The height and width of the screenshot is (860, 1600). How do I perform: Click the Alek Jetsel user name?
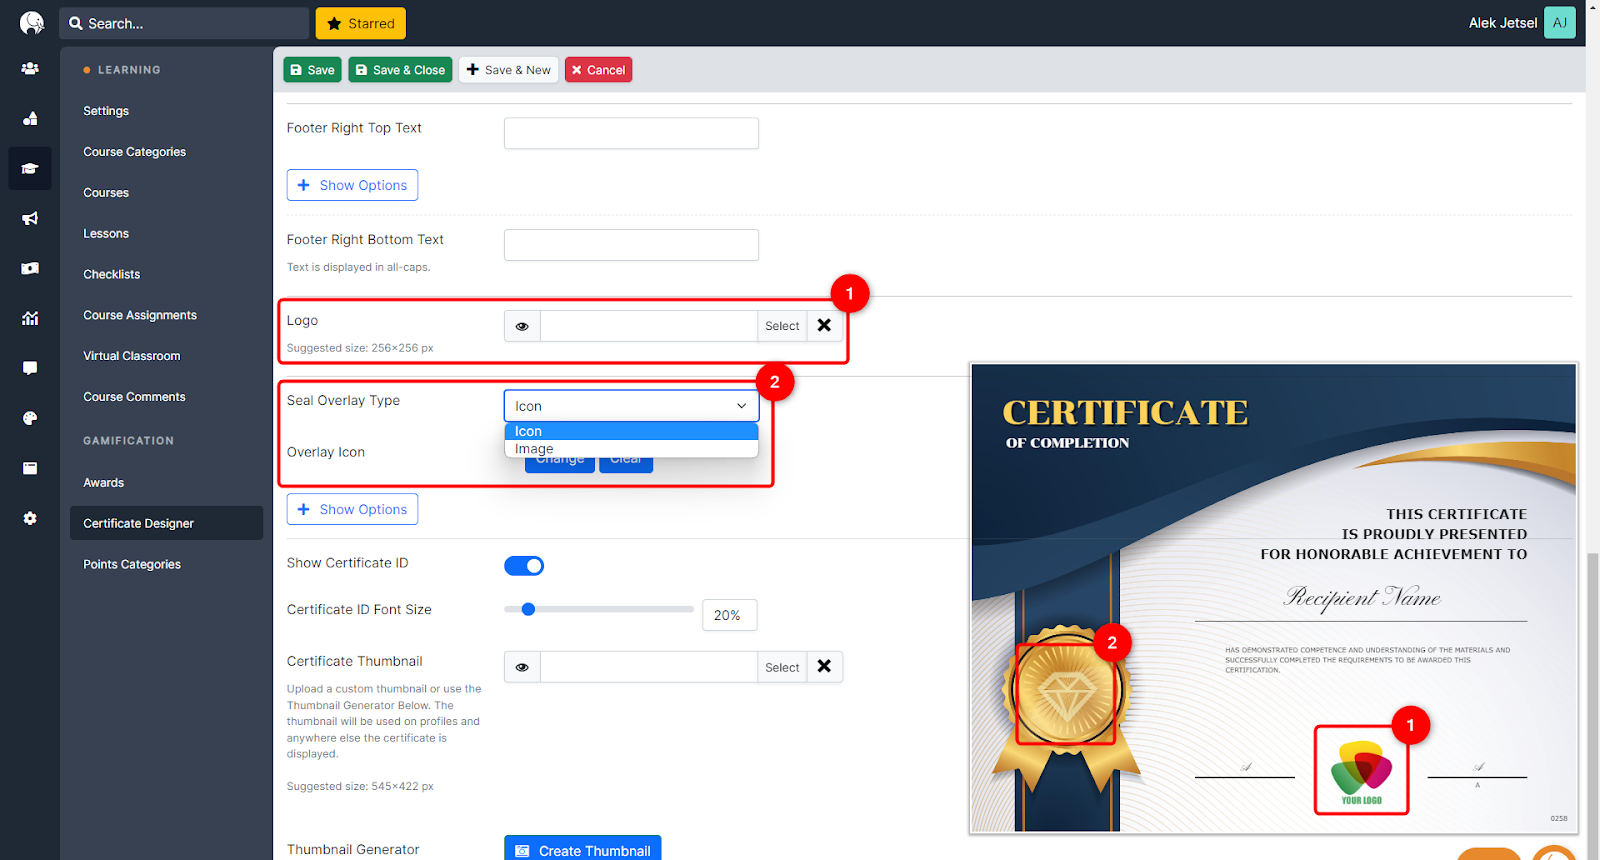click(x=1502, y=23)
